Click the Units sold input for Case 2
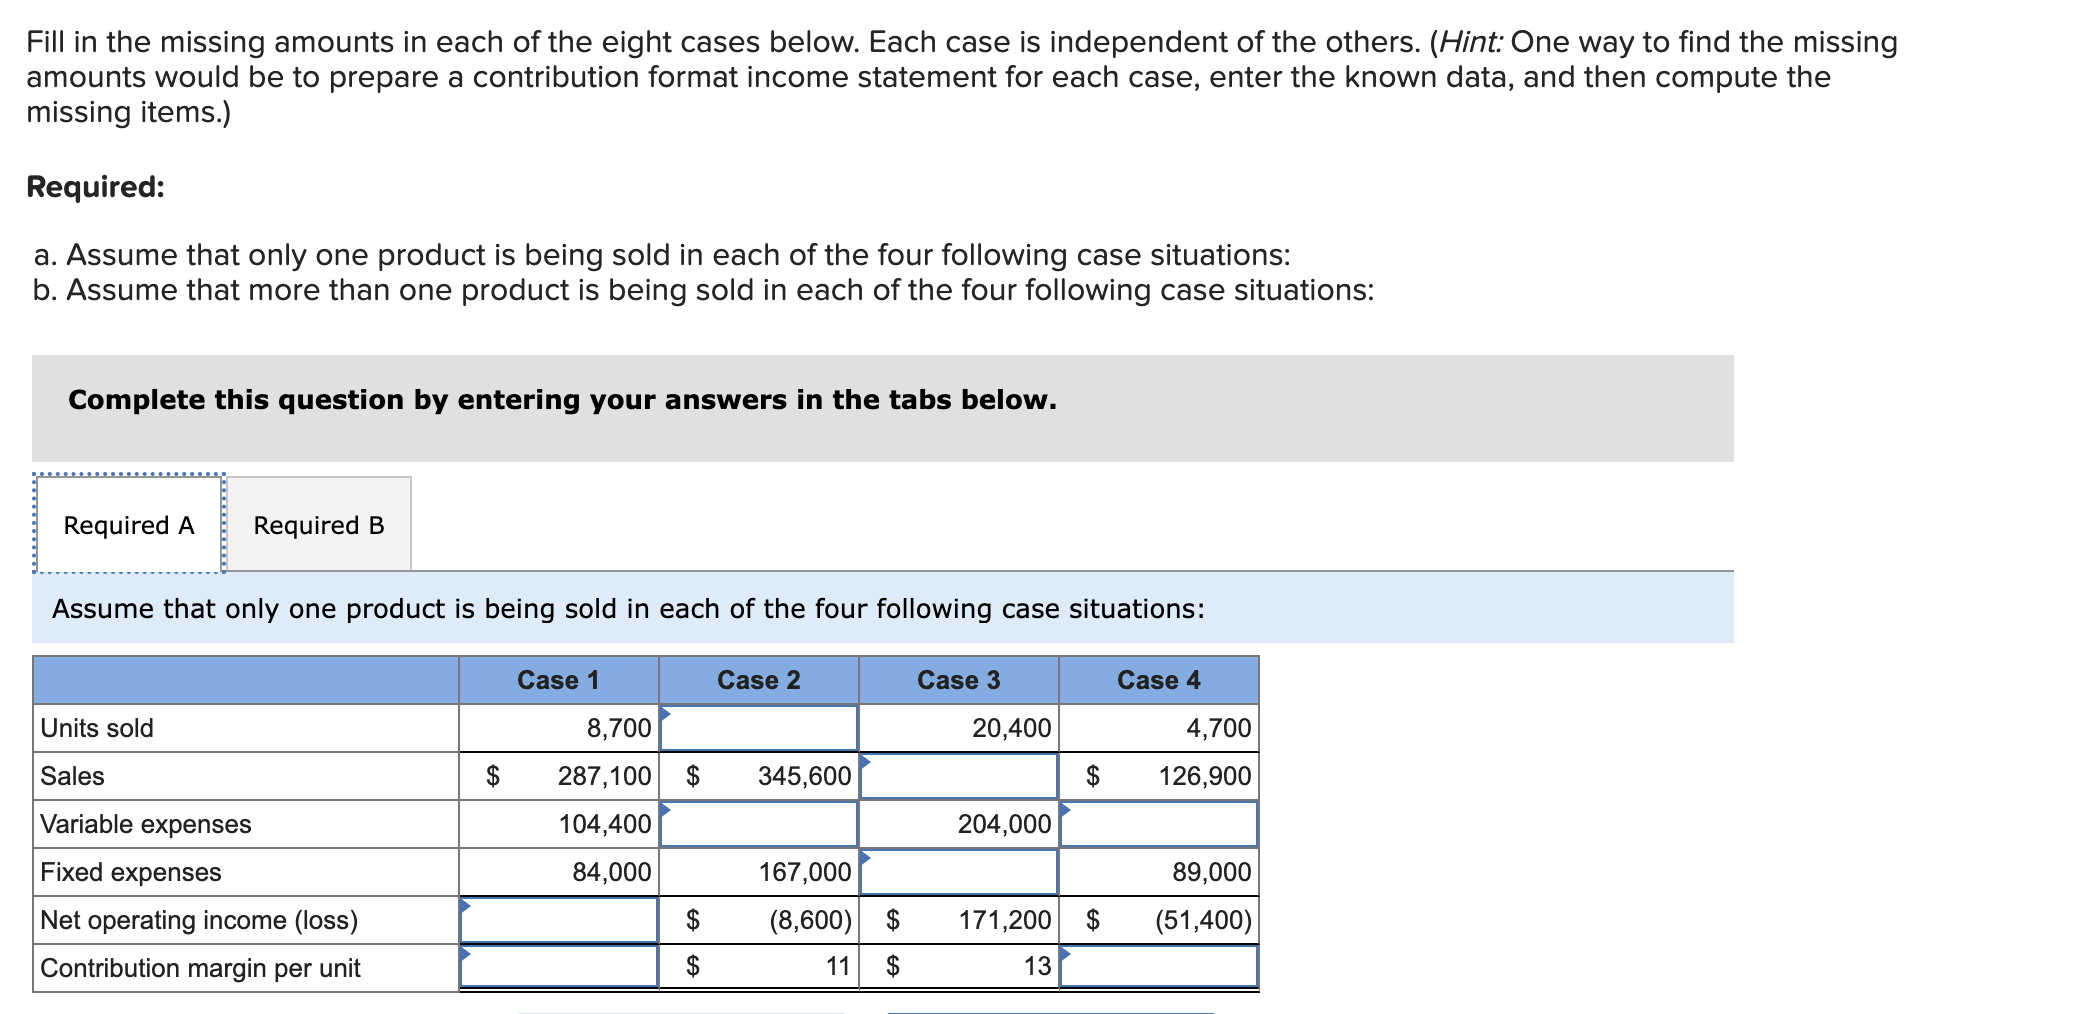The width and height of the screenshot is (2080, 1014). coord(758,727)
